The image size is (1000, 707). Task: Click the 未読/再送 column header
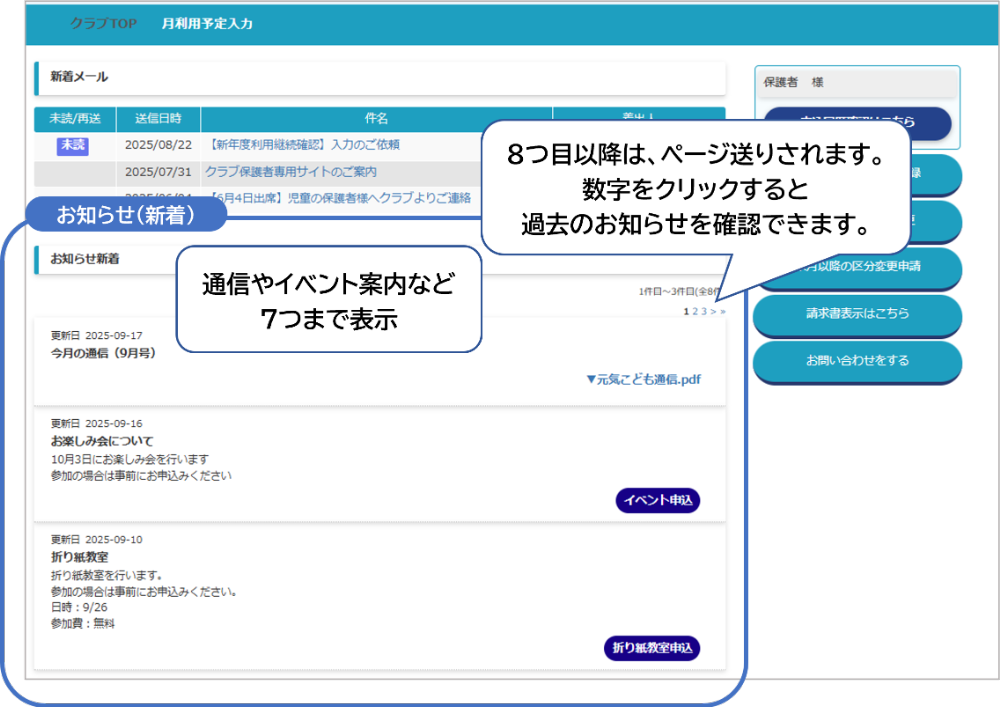point(74,118)
